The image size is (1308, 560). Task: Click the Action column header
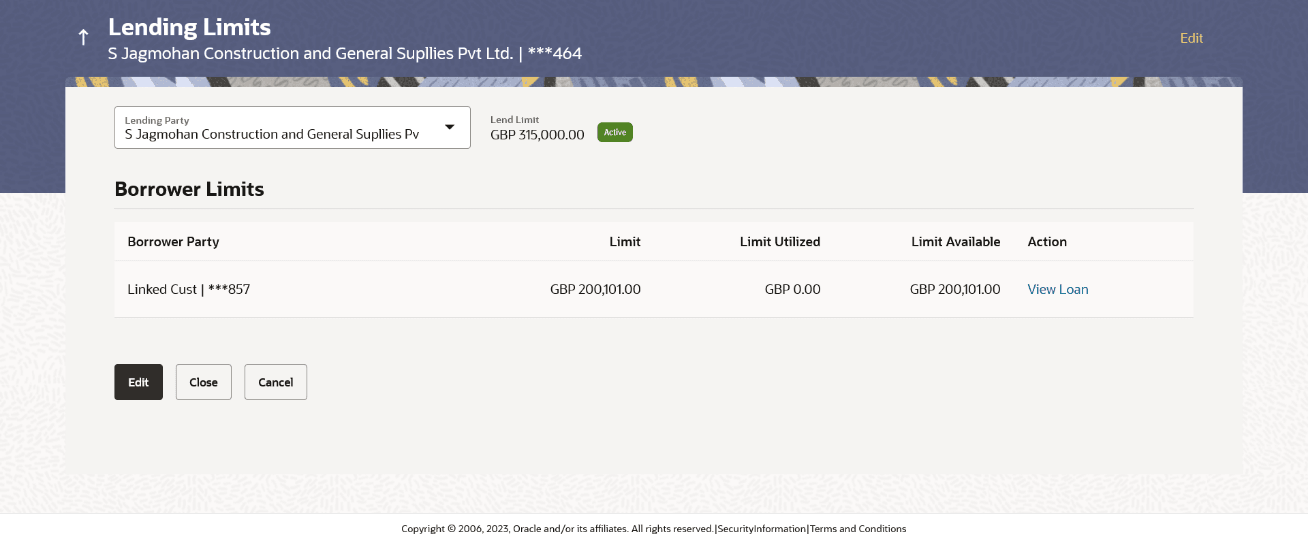pos(1047,242)
